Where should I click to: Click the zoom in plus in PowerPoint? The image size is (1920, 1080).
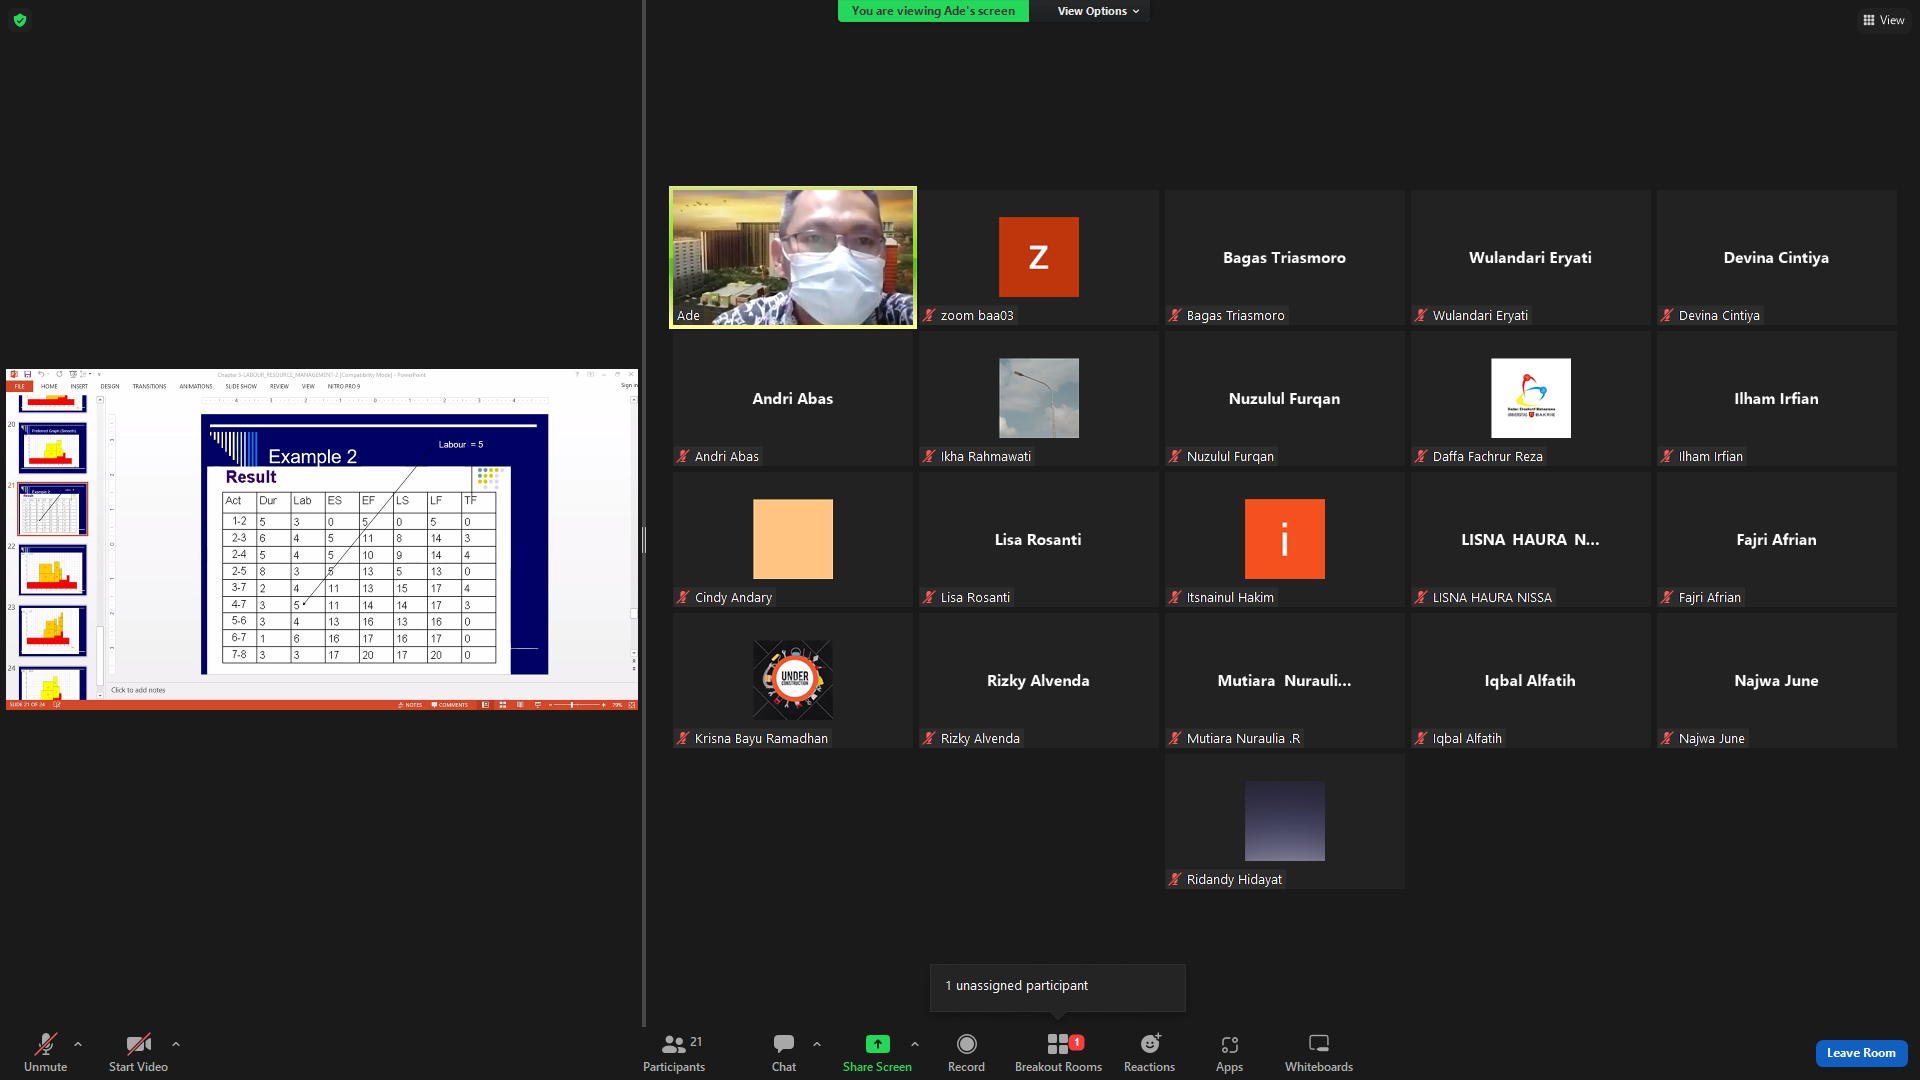[x=603, y=705]
